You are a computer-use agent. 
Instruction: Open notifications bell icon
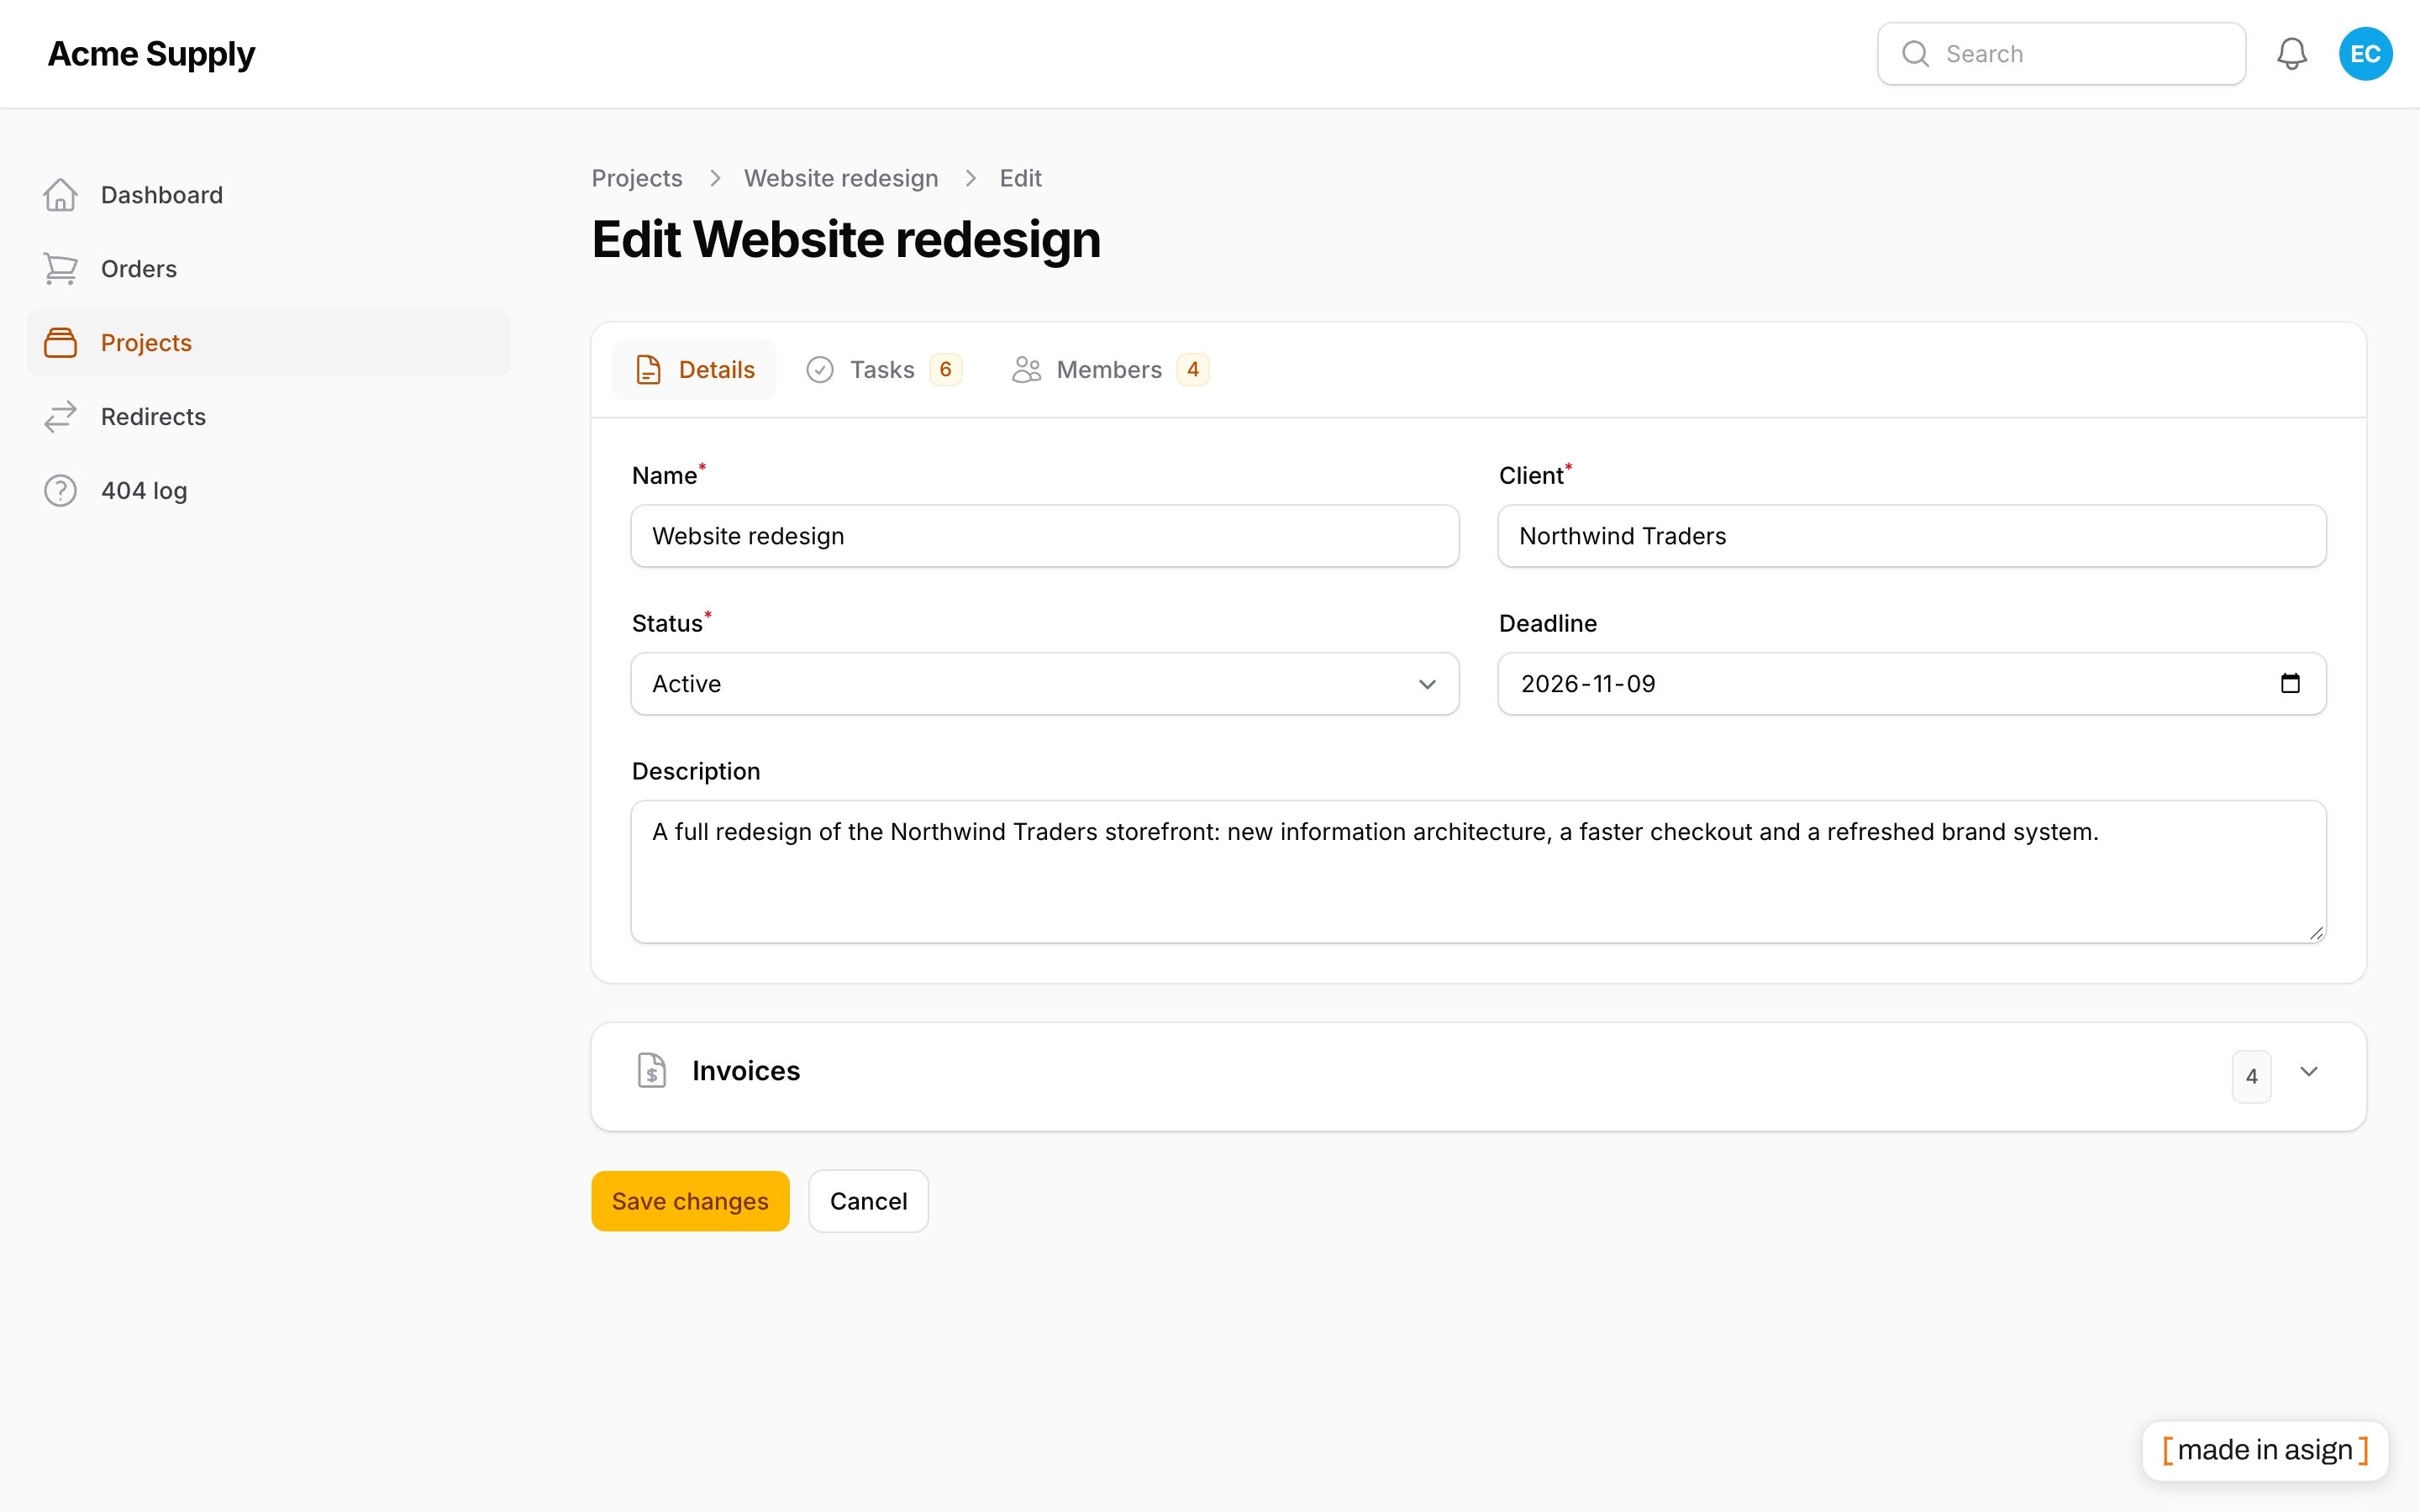(x=2292, y=54)
